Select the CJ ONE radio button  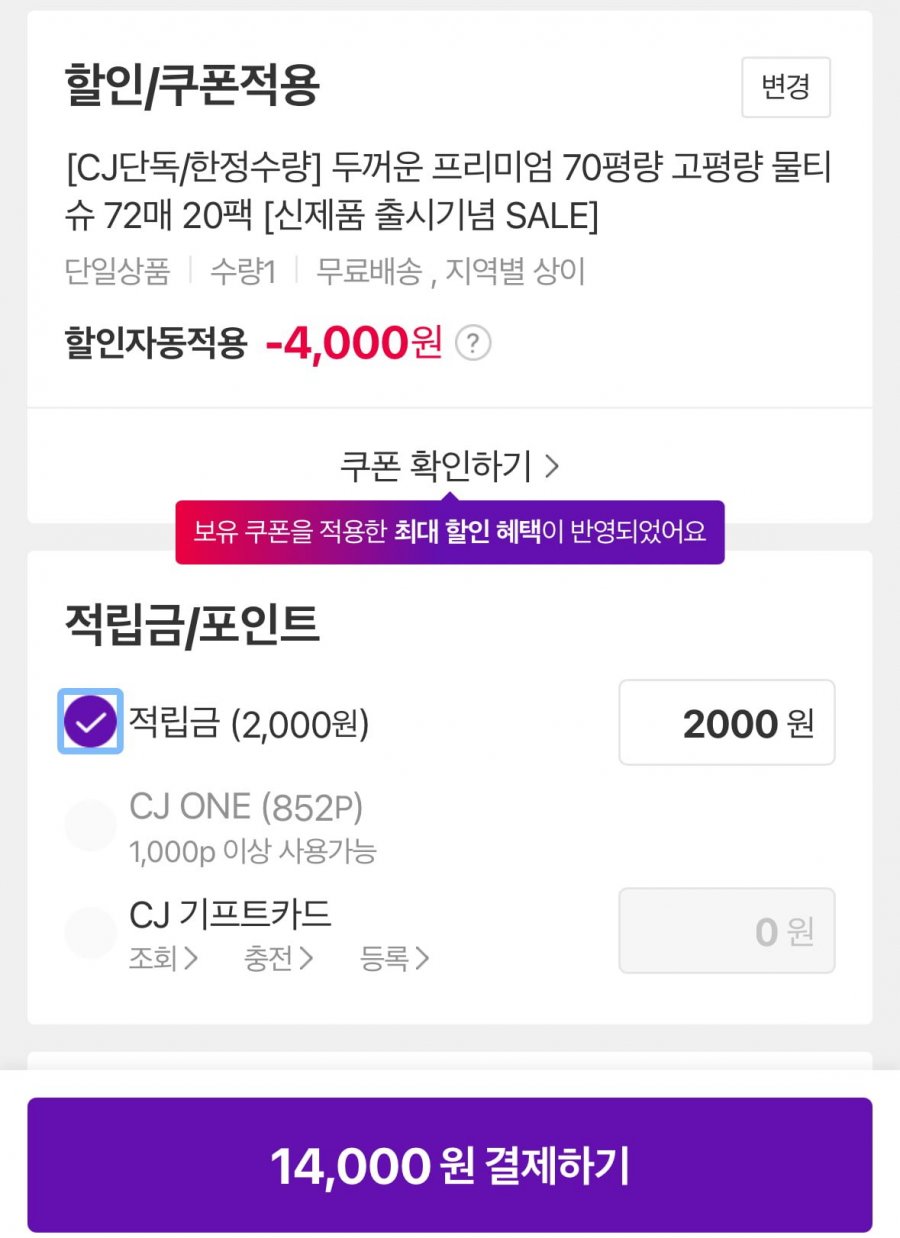click(x=90, y=825)
